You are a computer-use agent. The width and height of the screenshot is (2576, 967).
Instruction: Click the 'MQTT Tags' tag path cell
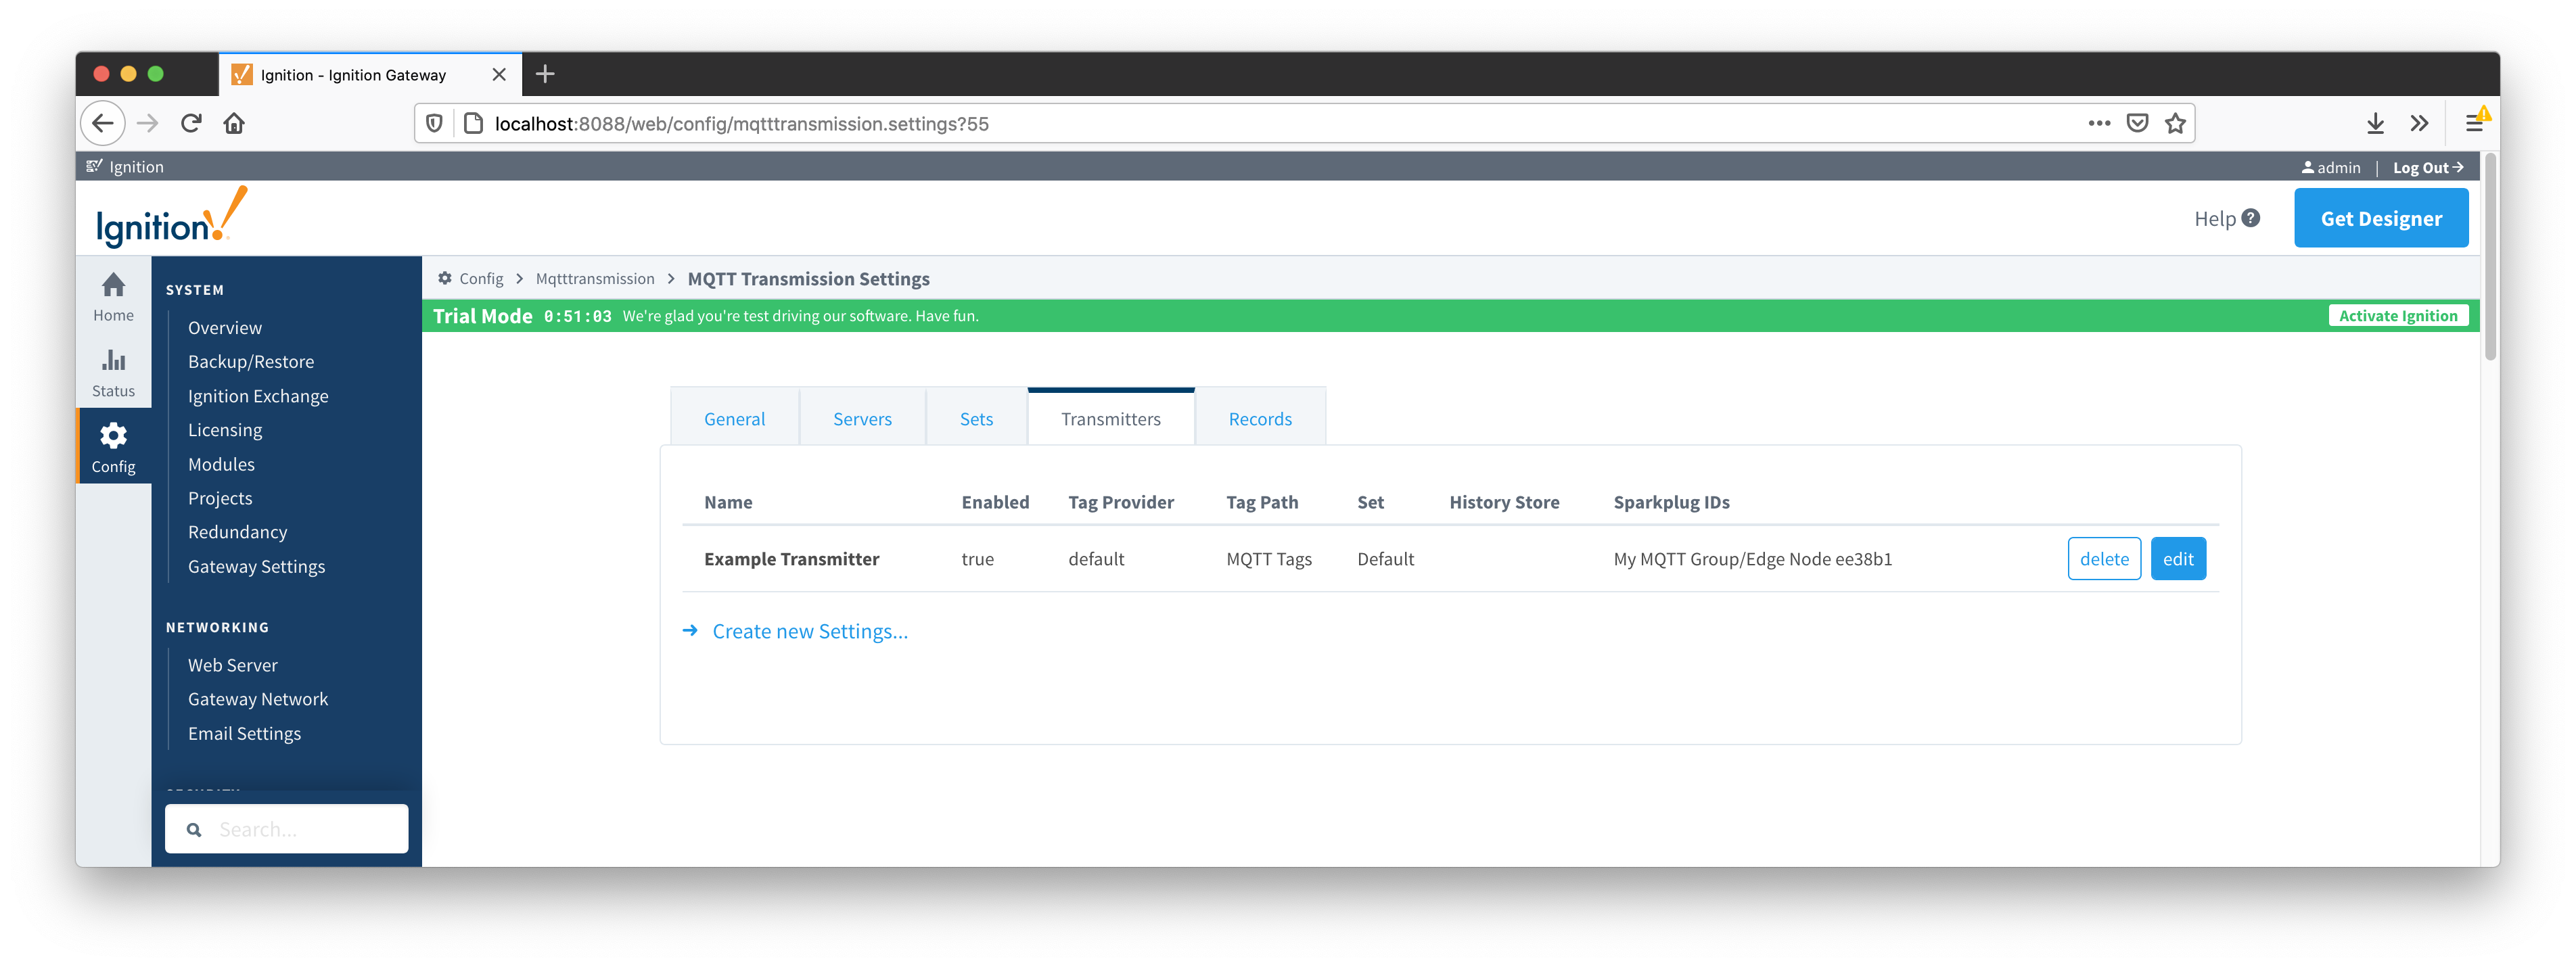coord(1268,559)
